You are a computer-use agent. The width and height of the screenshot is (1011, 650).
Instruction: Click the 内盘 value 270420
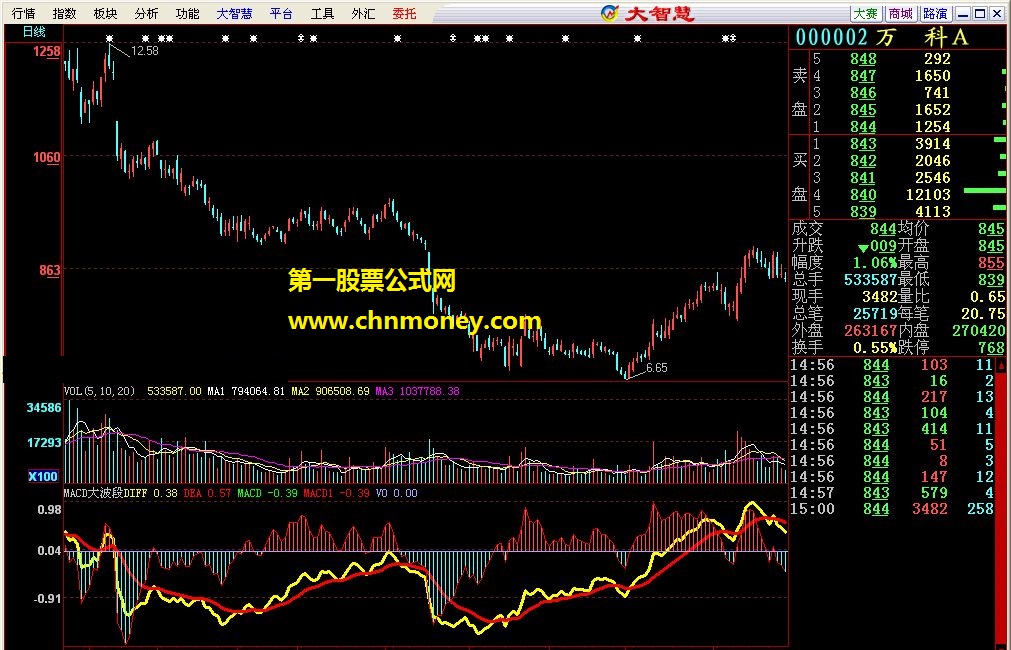coord(978,330)
